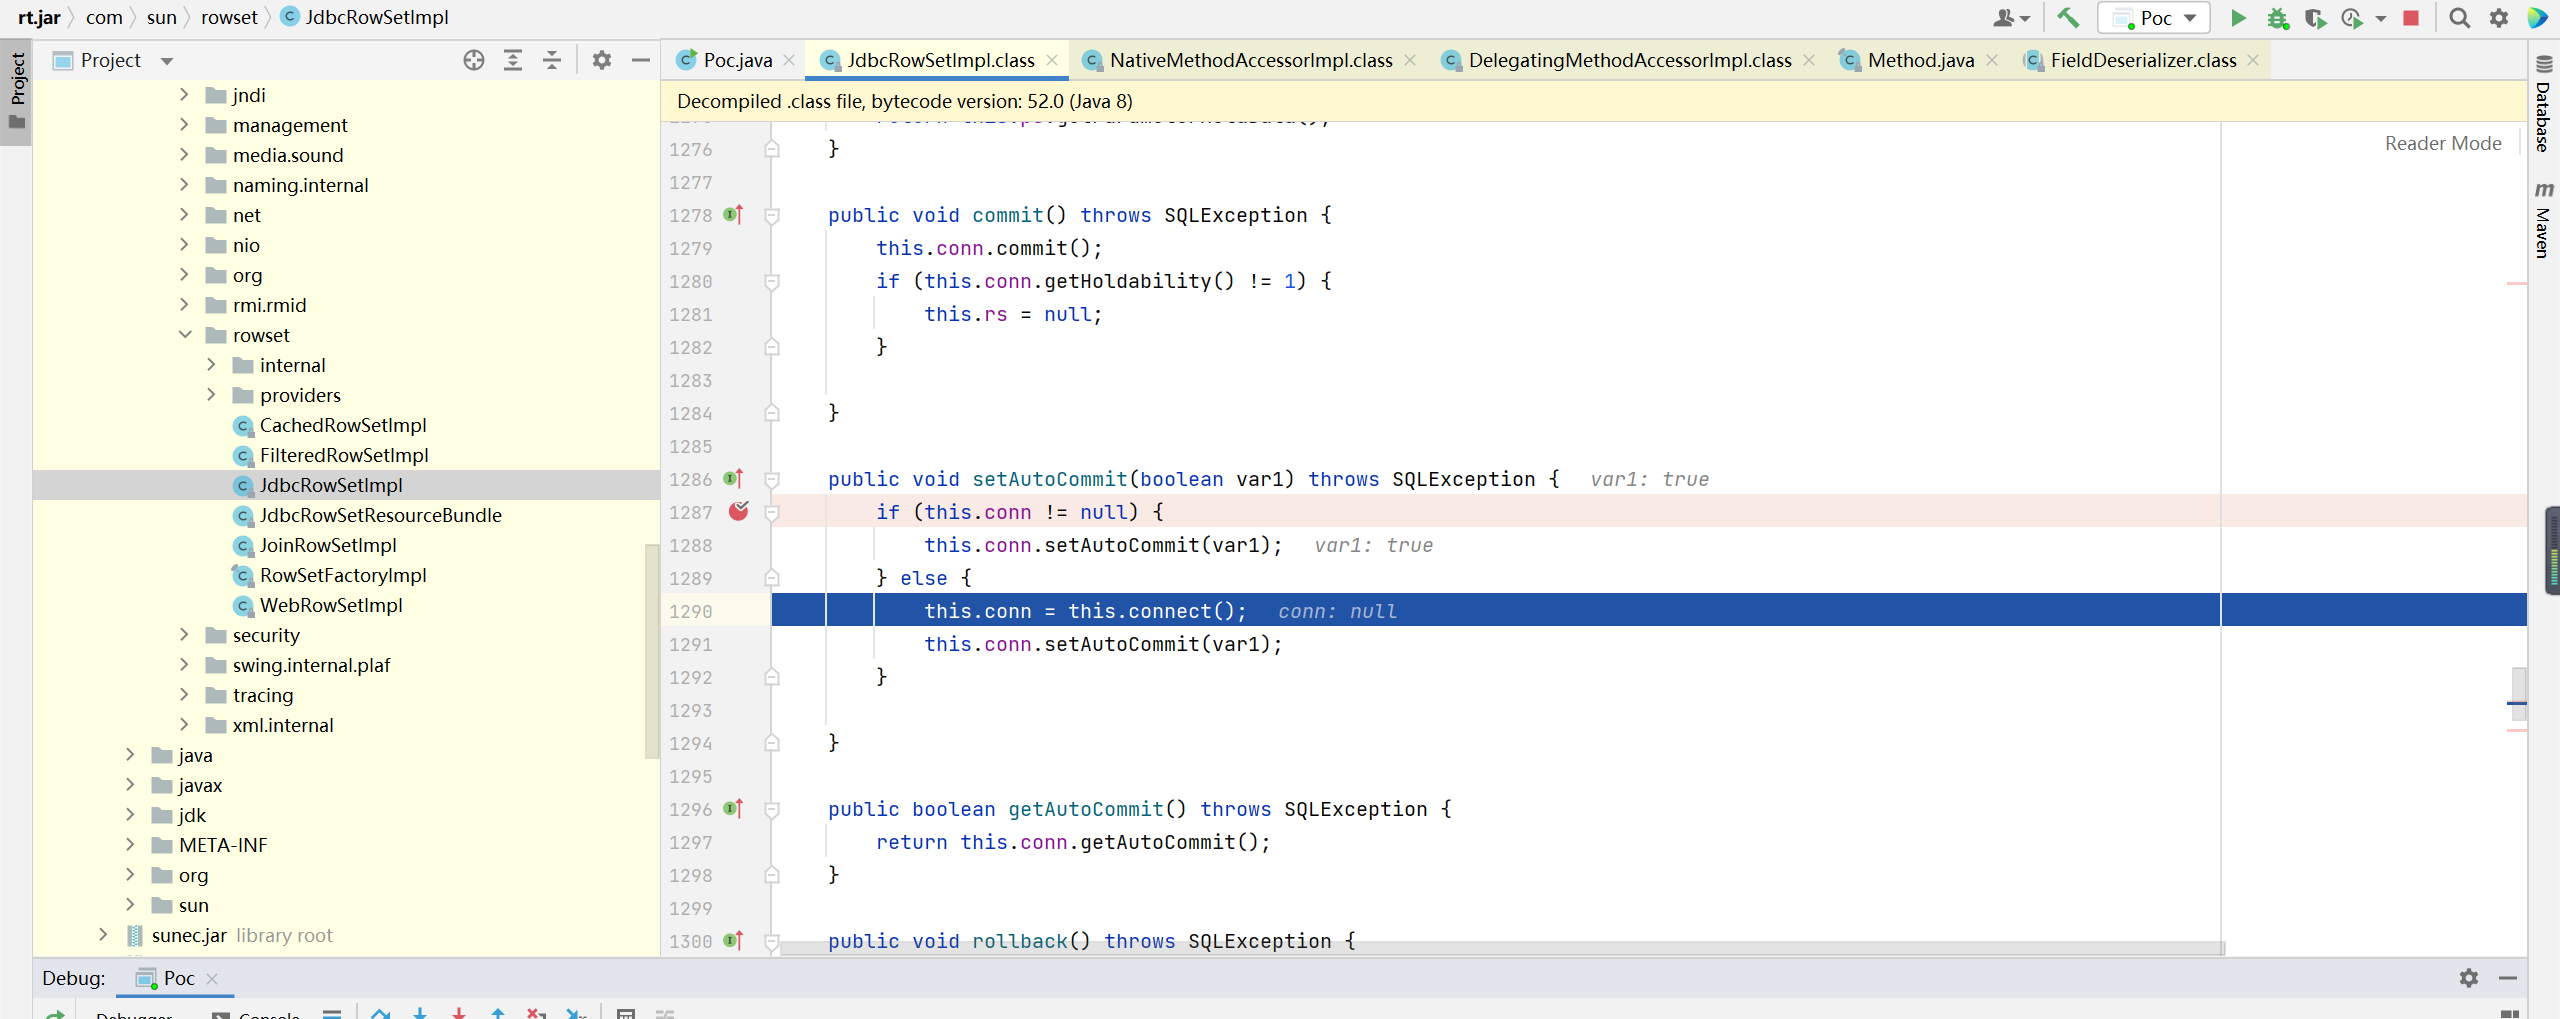The width and height of the screenshot is (2560, 1019).
Task: Toggle fold marker at line 1294
Action: [x=772, y=743]
